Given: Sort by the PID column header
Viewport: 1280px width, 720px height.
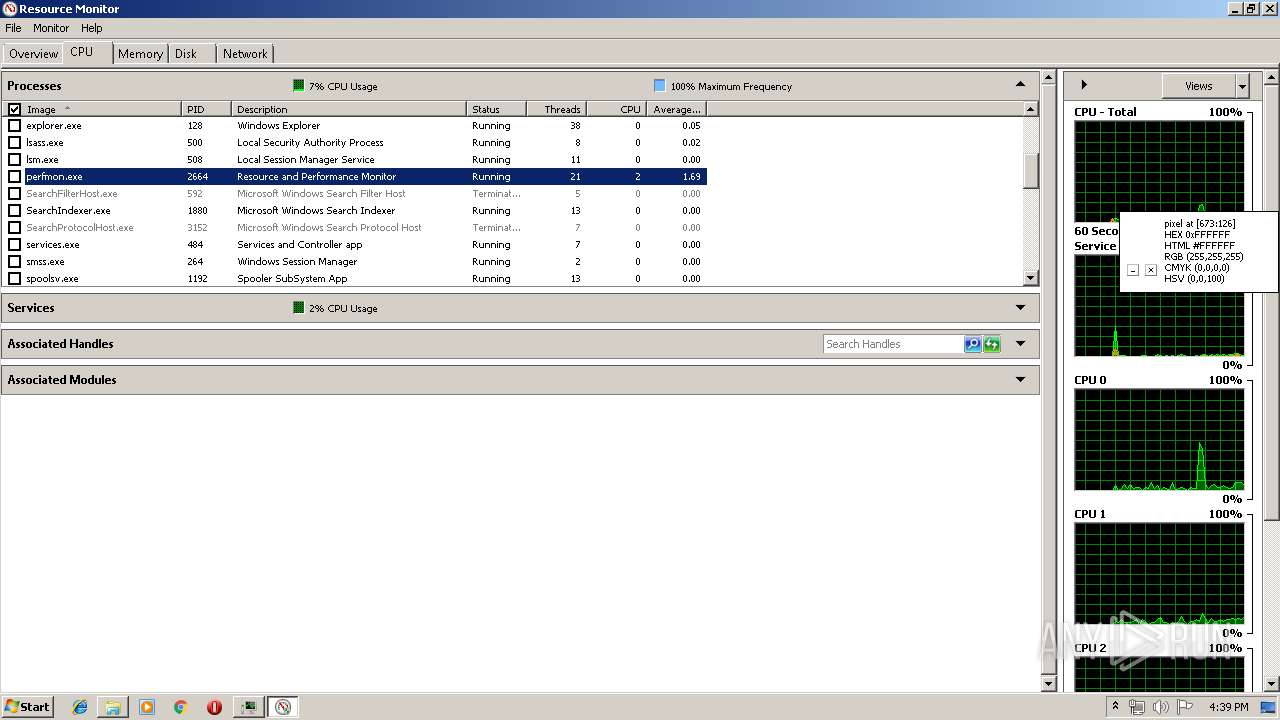Looking at the screenshot, I should click(x=206, y=109).
